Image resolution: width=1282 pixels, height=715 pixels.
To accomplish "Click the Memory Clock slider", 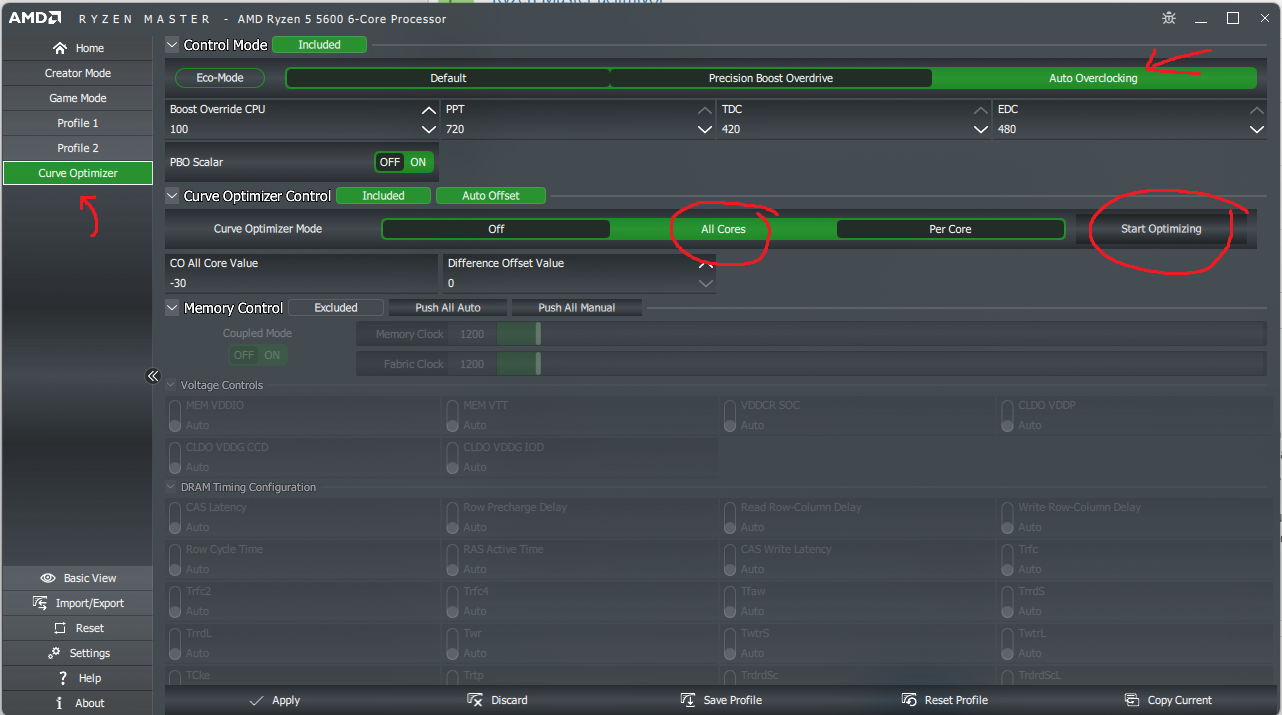I will [880, 334].
